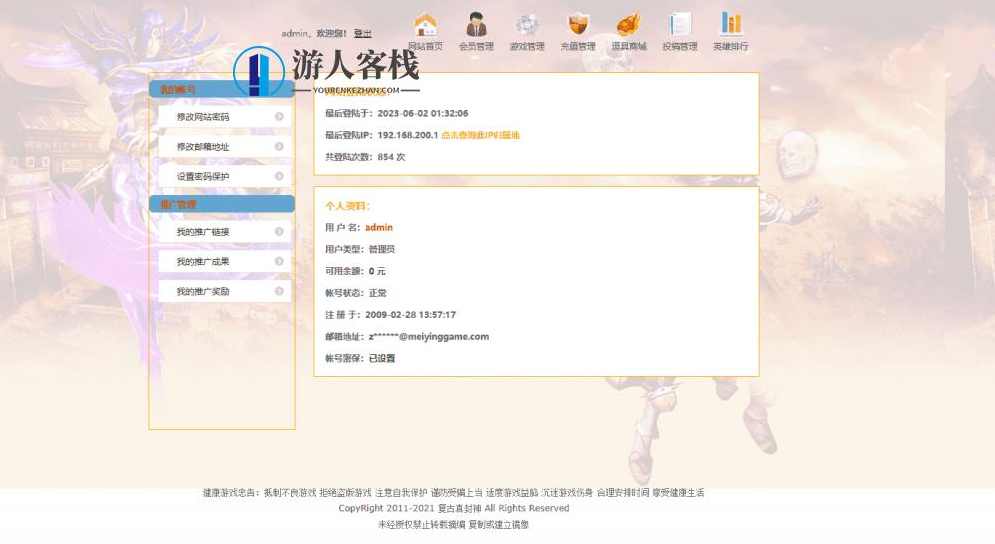Click the orange username admin in profile
995x544 pixels.
[379, 227]
